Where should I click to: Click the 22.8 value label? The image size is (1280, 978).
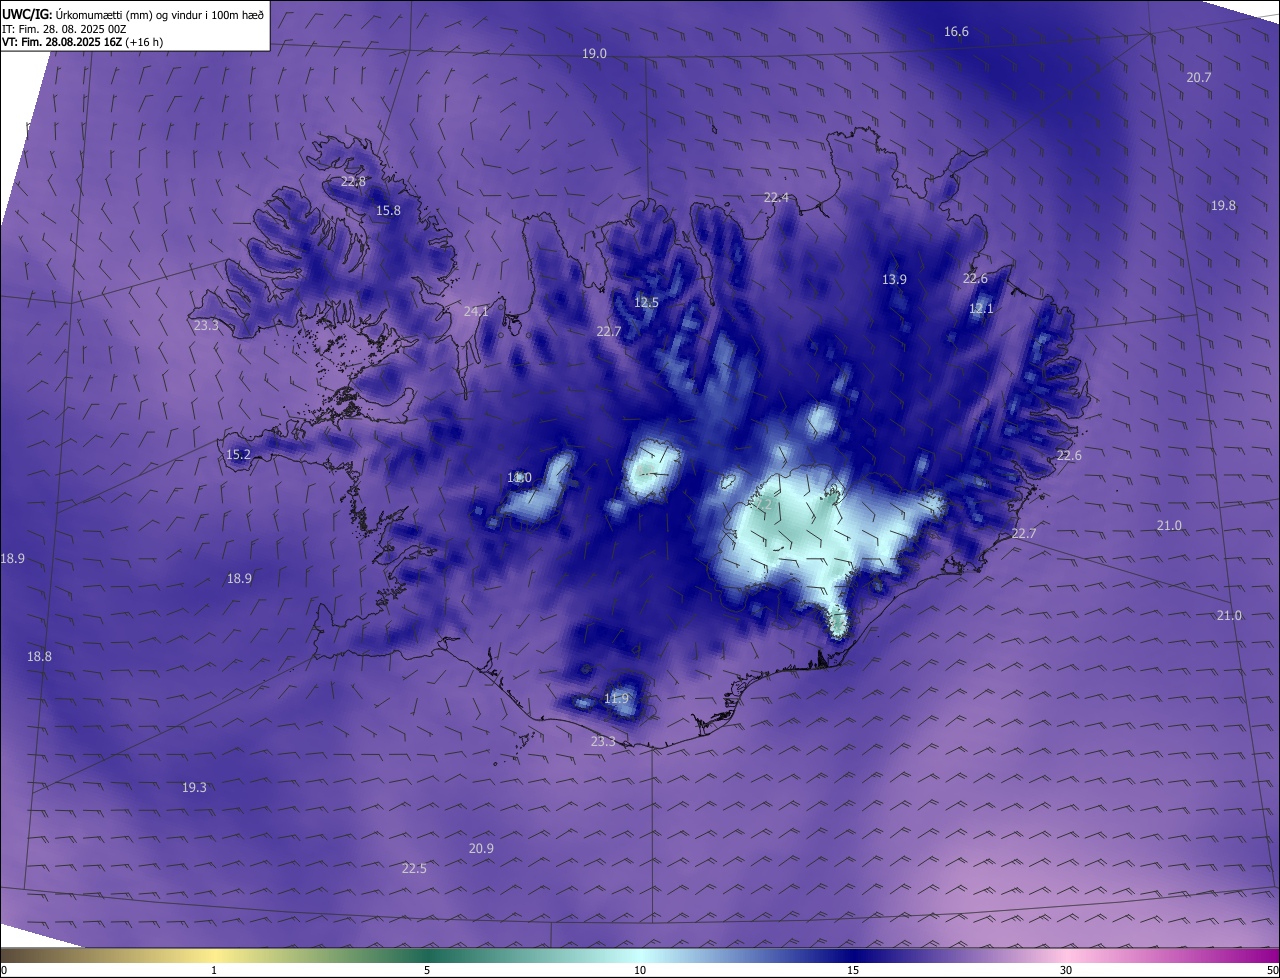353,182
